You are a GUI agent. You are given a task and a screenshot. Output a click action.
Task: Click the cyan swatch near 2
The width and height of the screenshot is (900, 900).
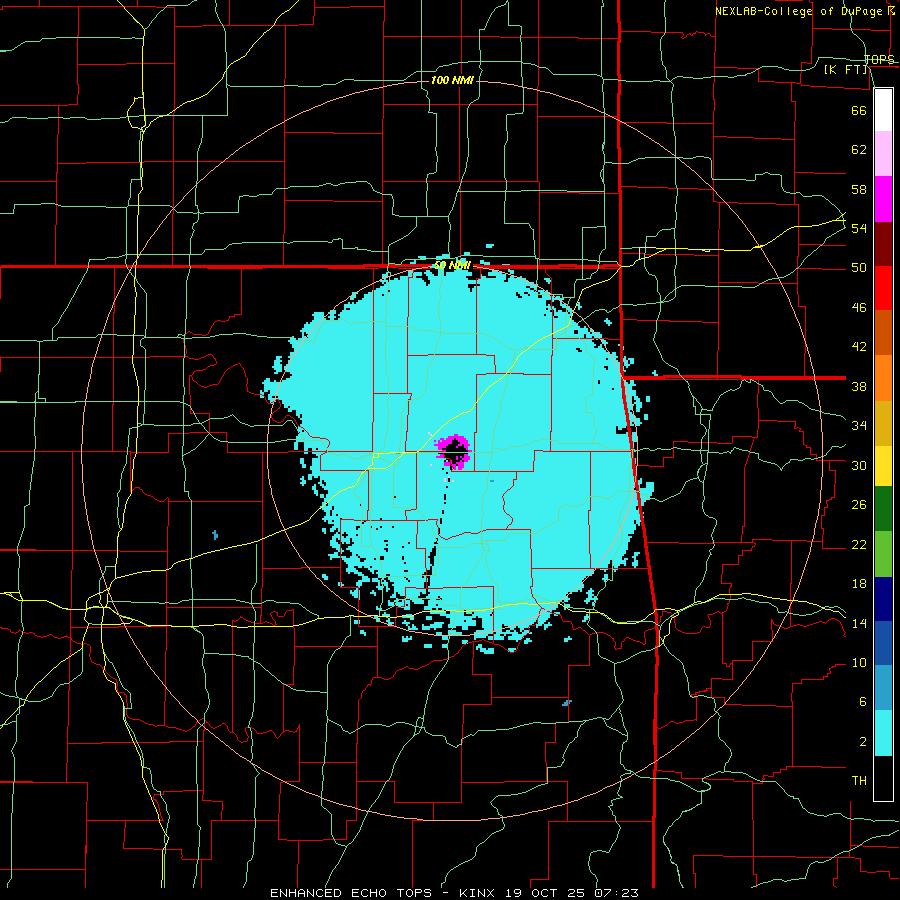pyautogui.click(x=883, y=733)
